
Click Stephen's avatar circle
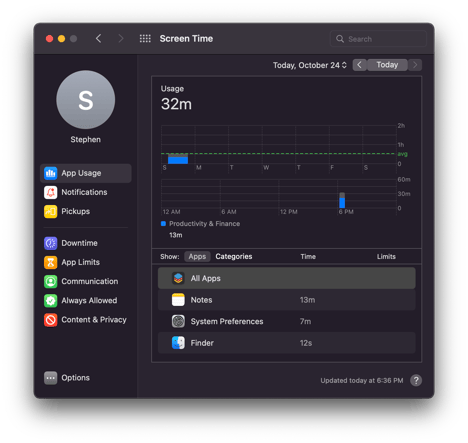86,100
